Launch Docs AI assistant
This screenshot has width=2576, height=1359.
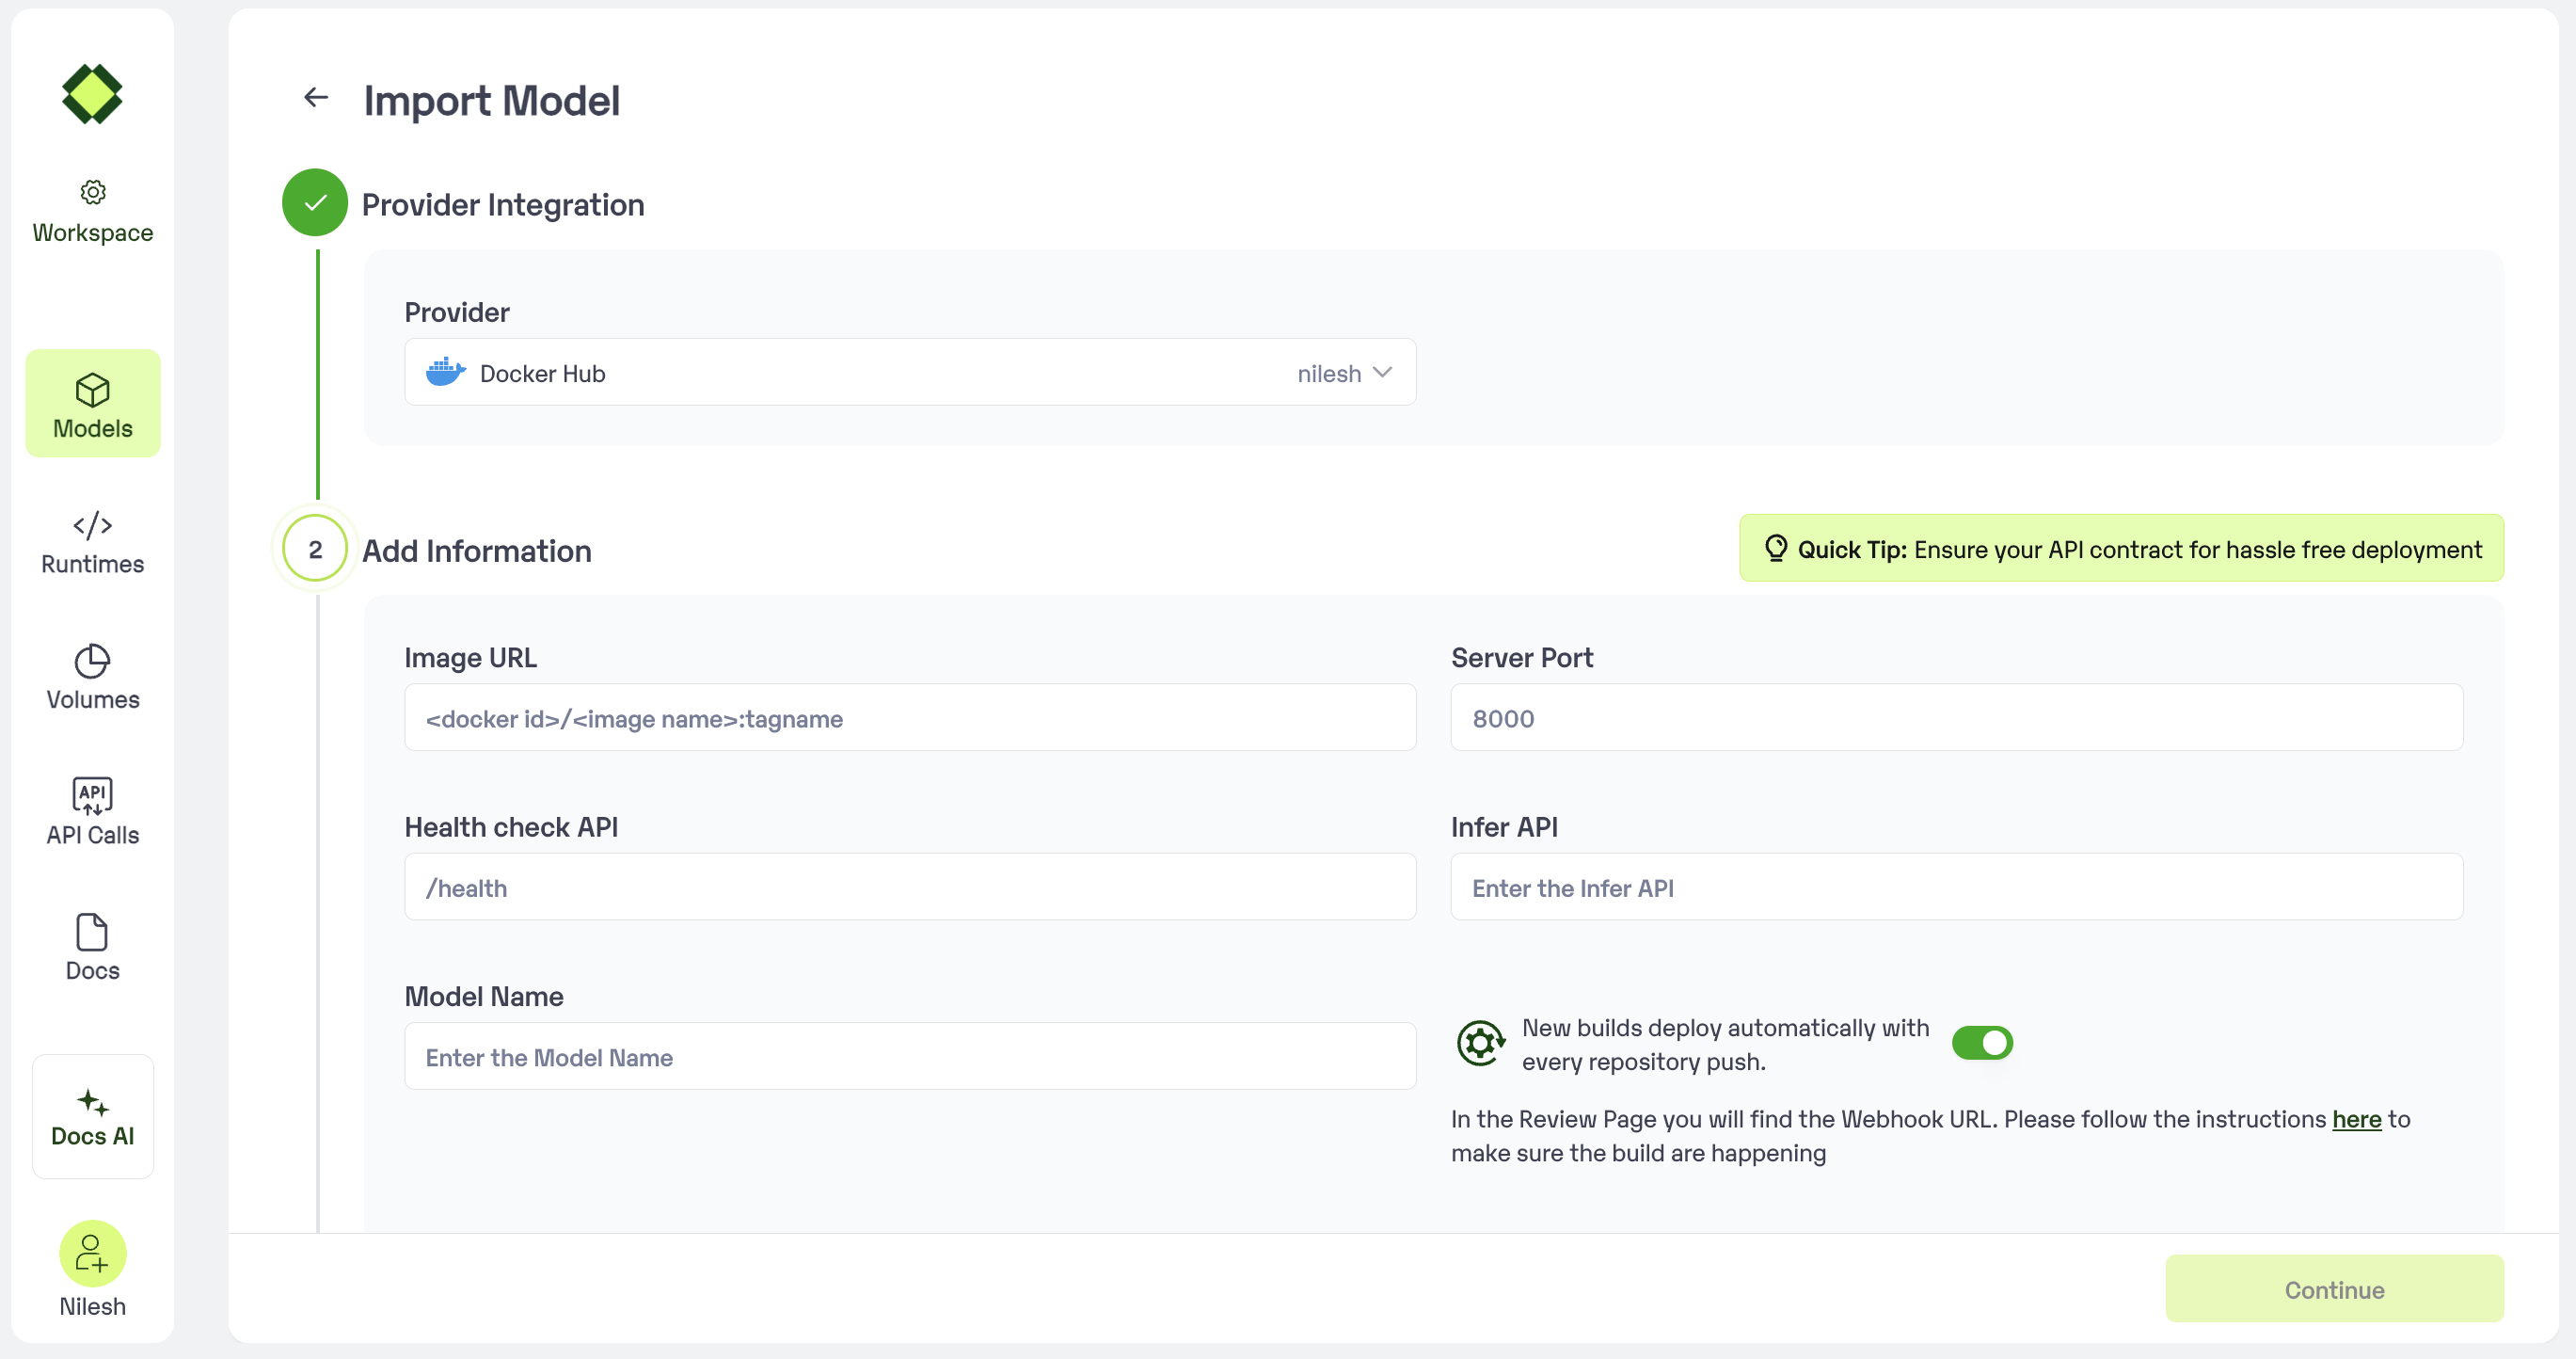tap(92, 1117)
